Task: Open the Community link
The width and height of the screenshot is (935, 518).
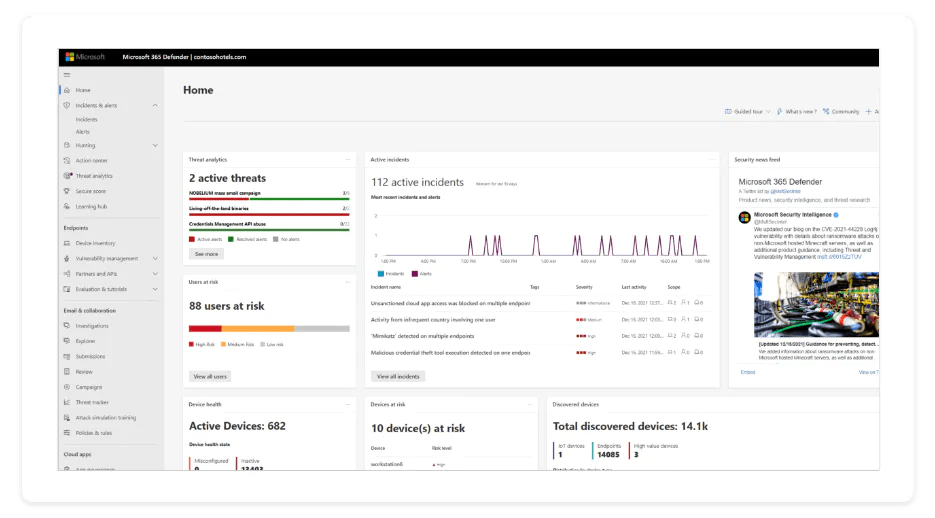Action: point(841,111)
